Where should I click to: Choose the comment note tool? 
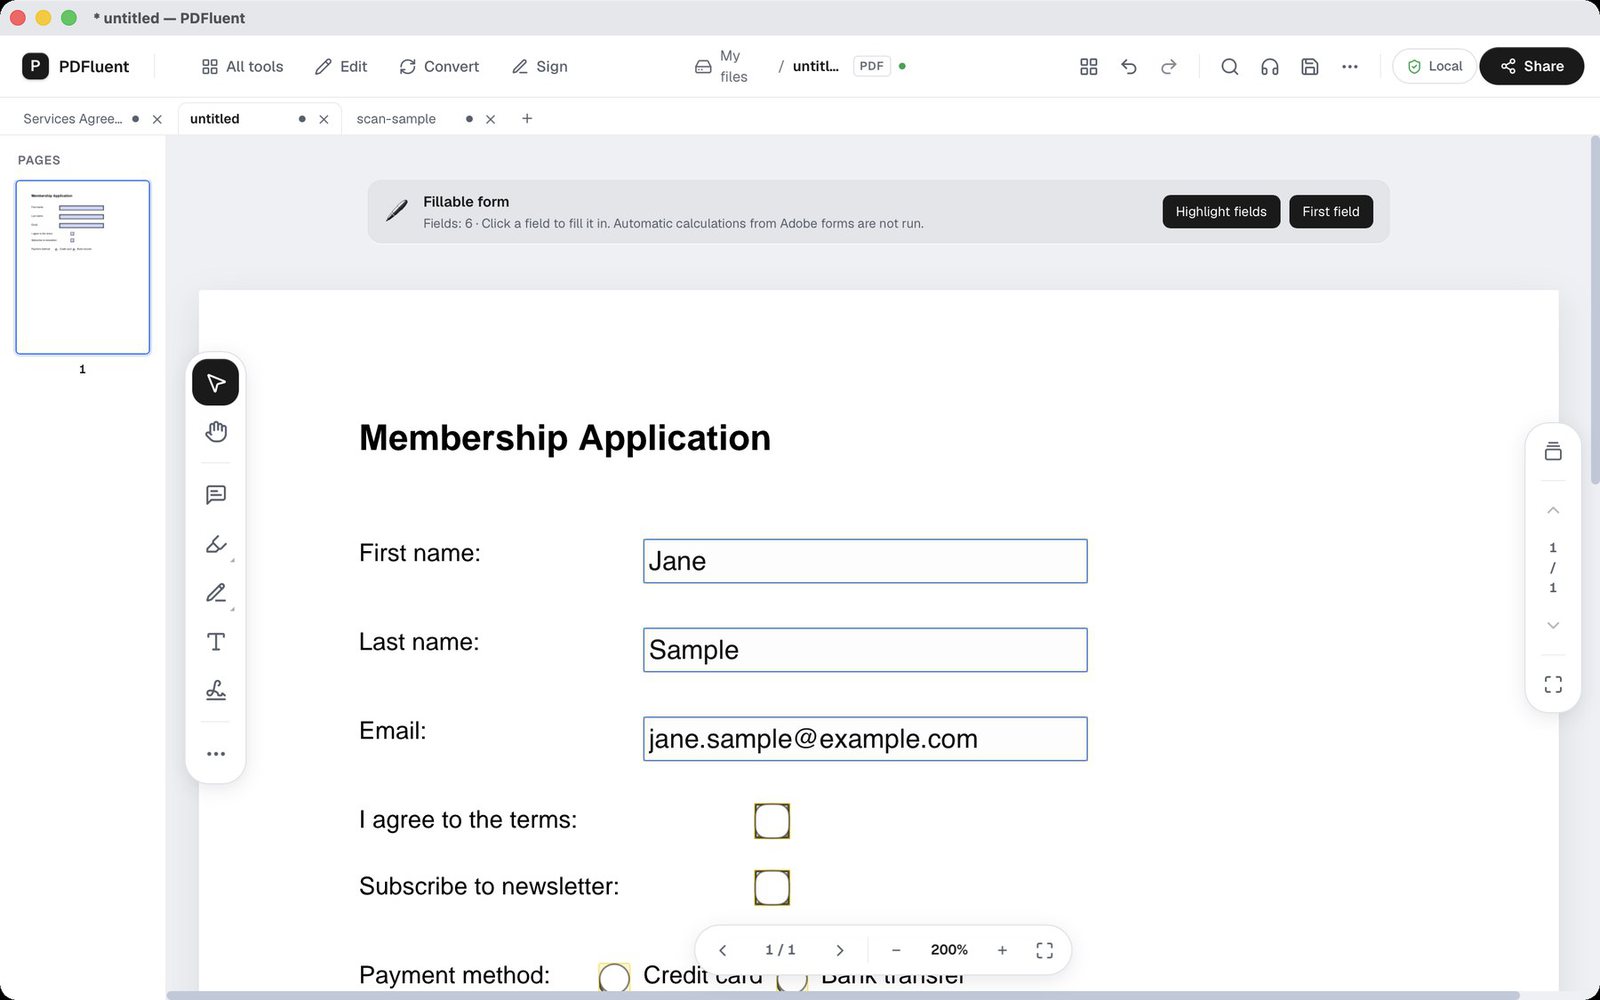click(215, 495)
